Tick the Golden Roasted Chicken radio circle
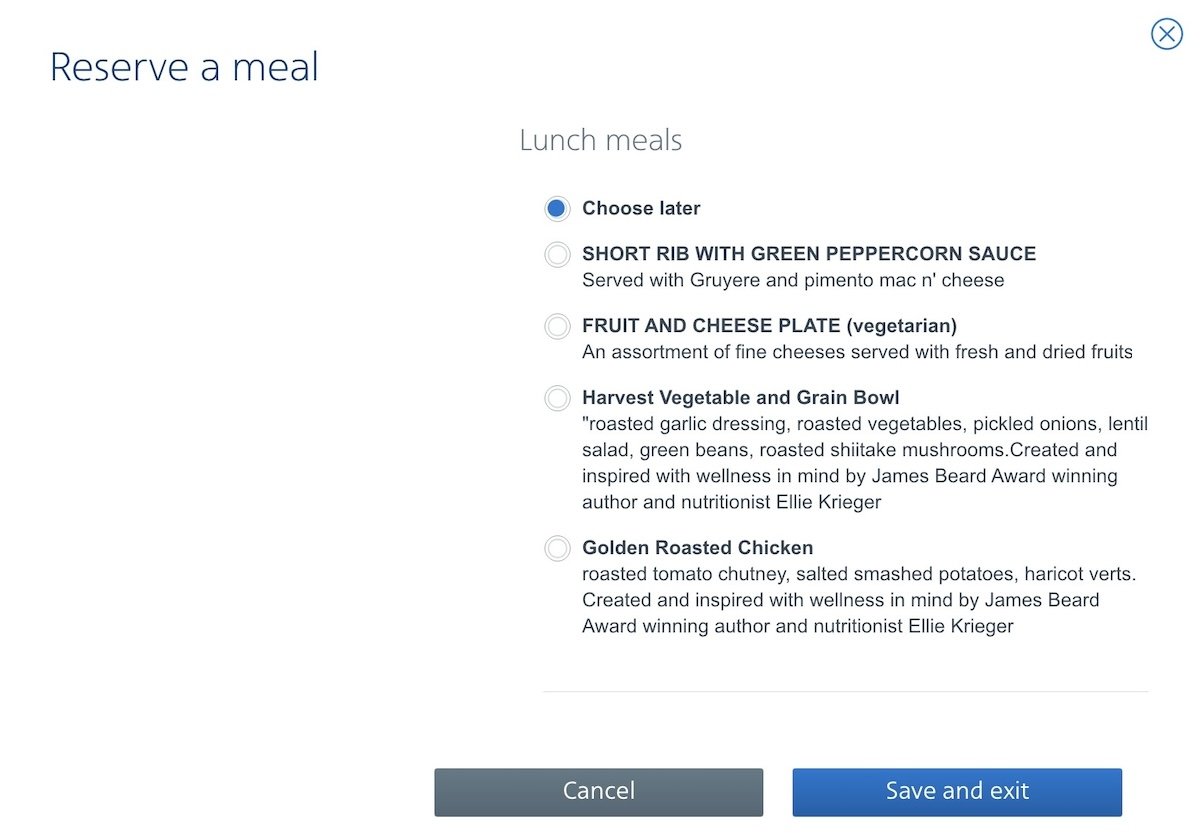This screenshot has width=1200, height=835. click(x=557, y=549)
